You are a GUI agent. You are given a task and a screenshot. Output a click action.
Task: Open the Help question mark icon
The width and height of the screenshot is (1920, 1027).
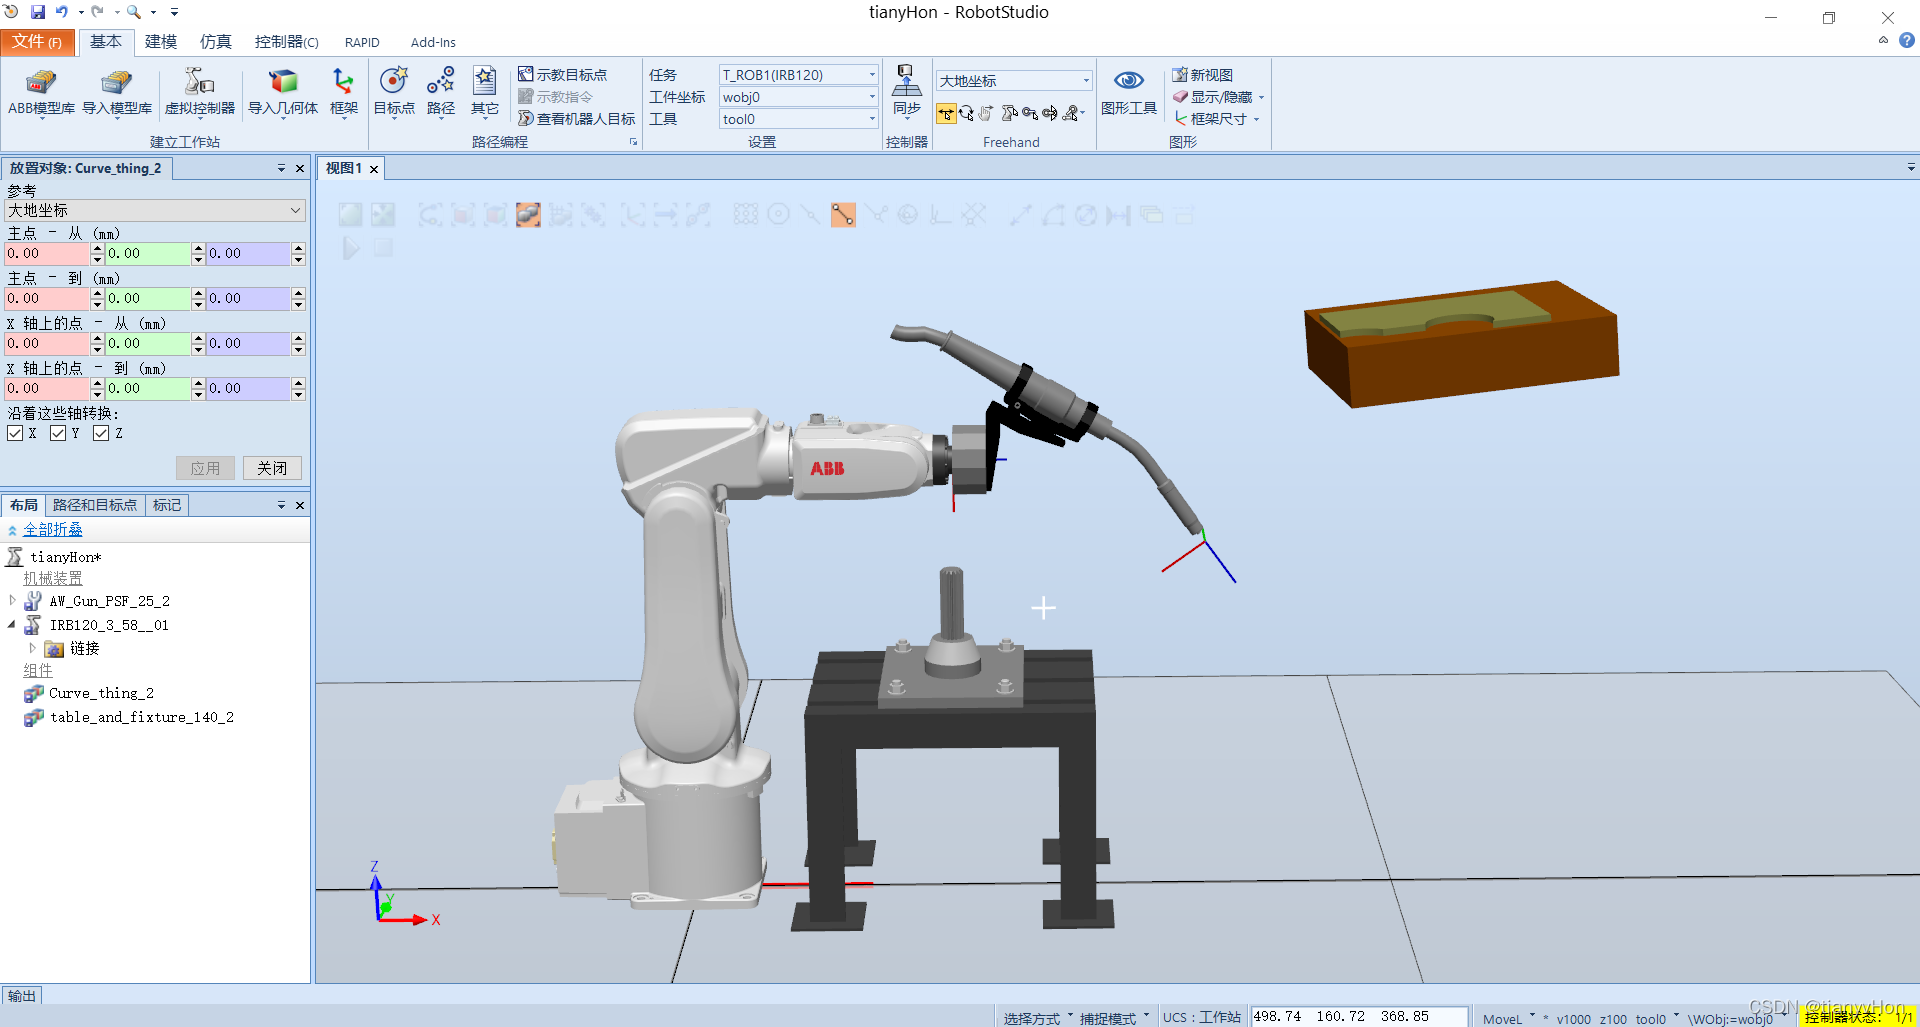[x=1907, y=41]
